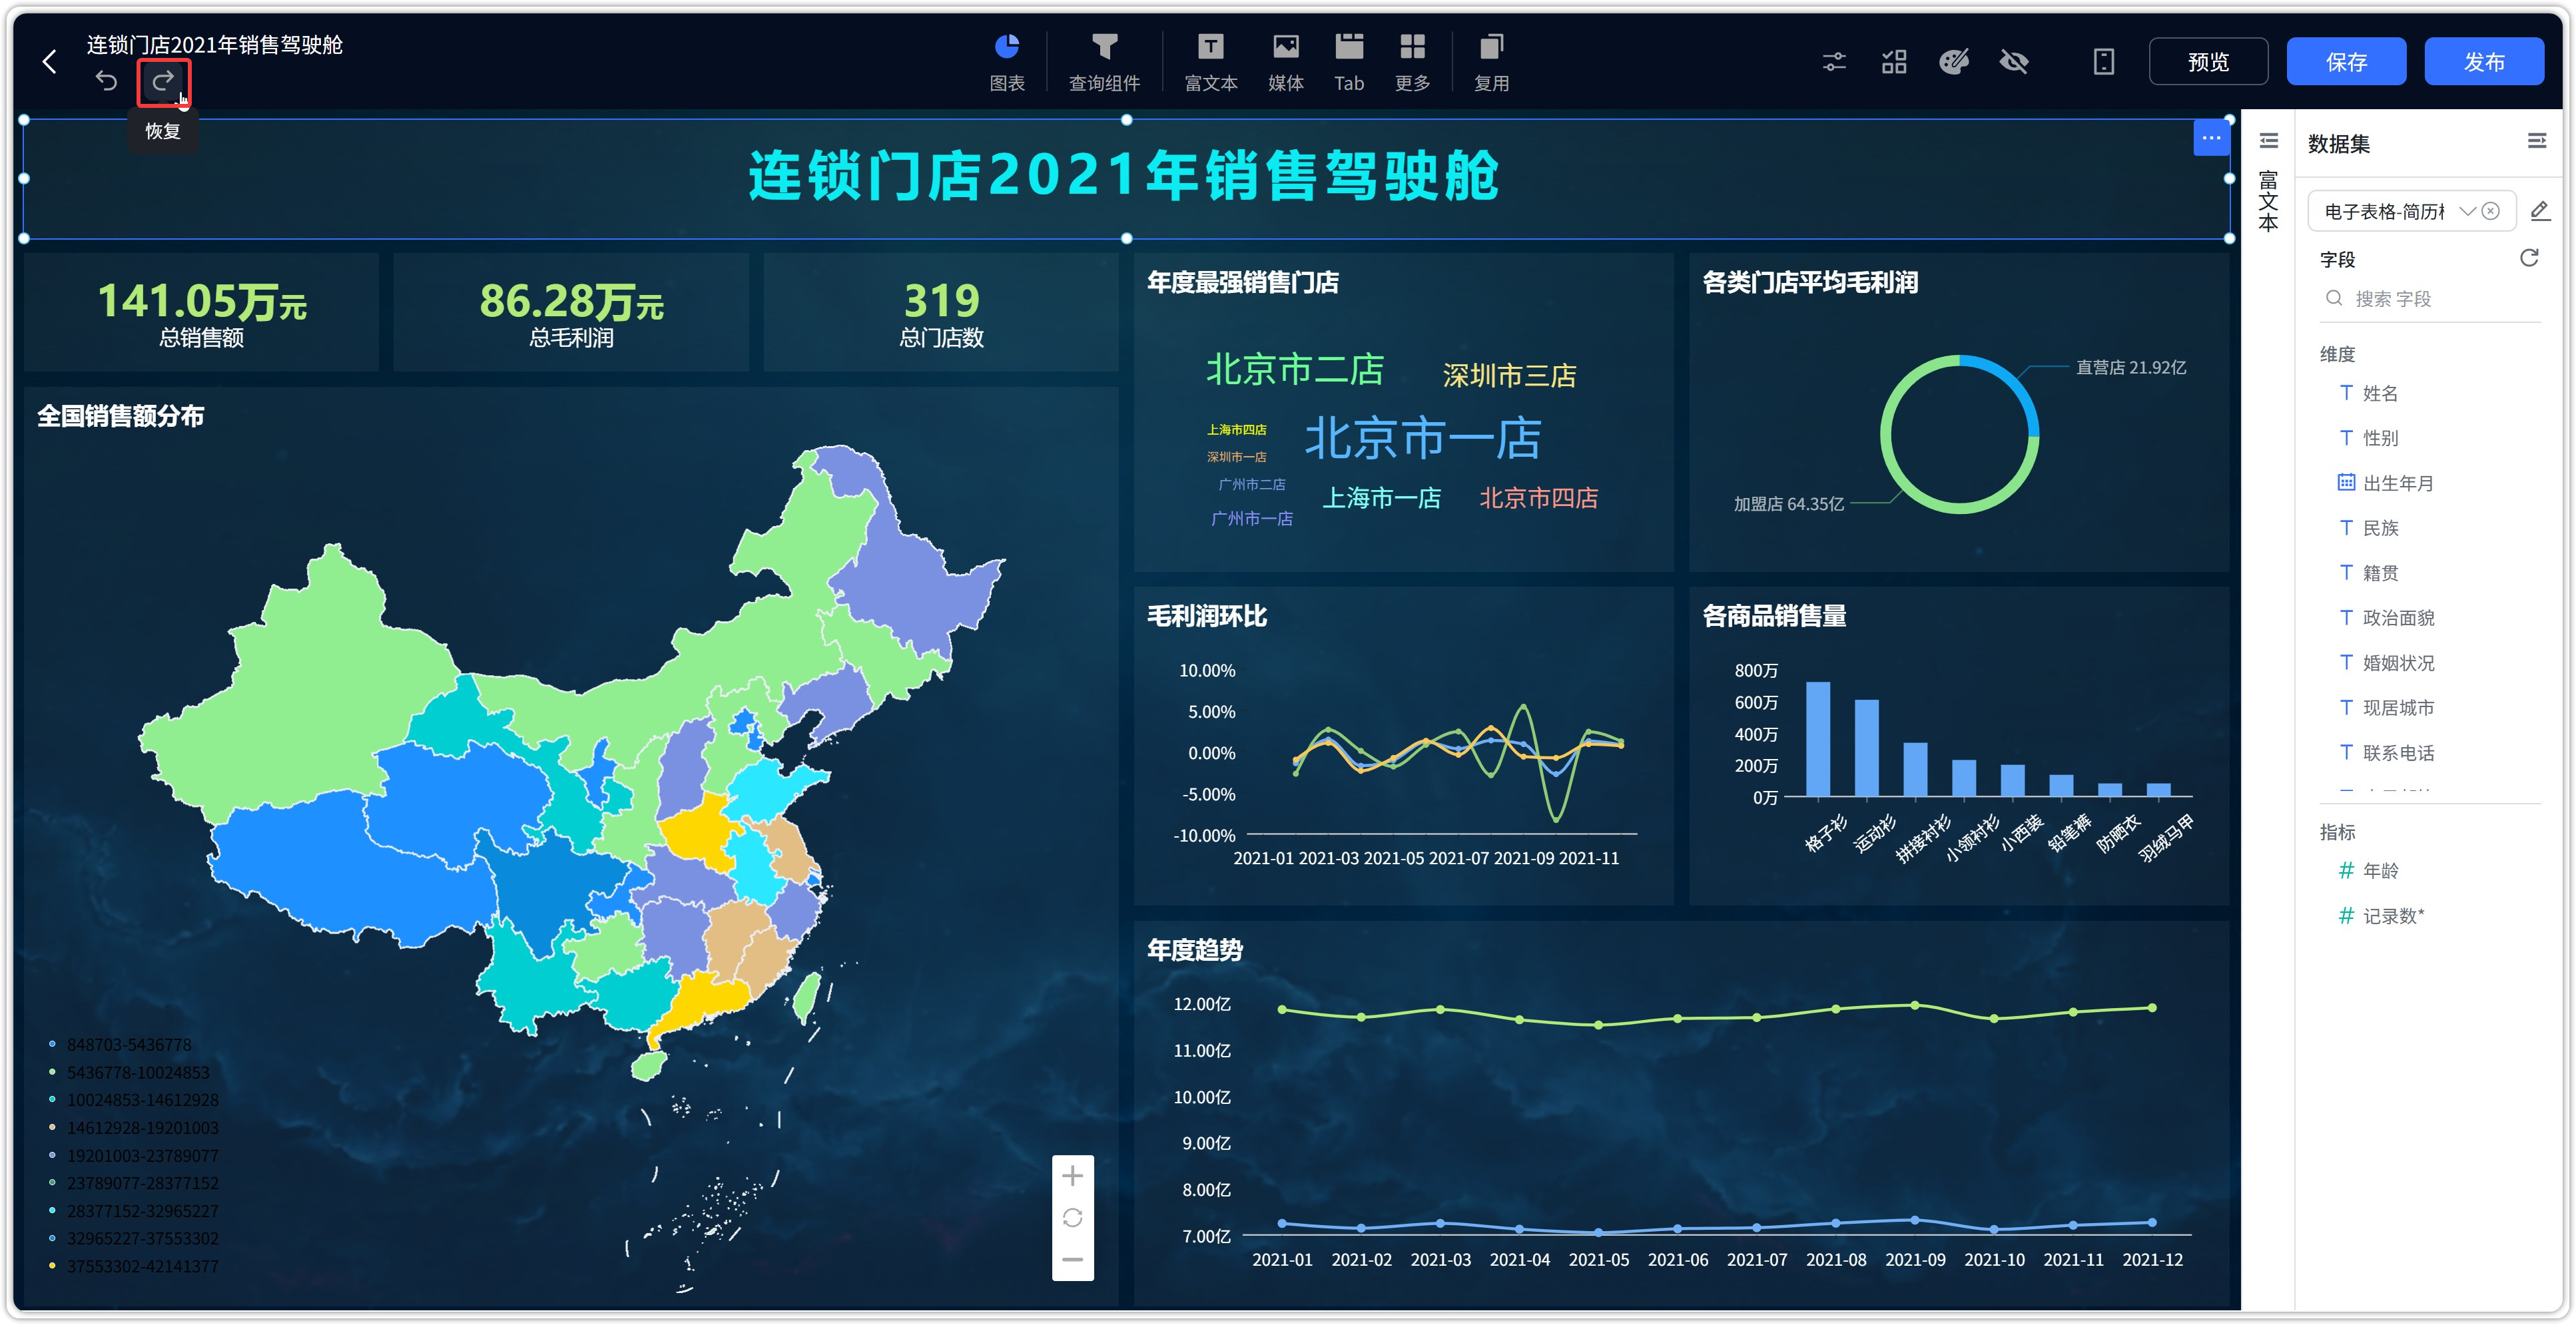Add a chart via 图表
Image resolution: width=2576 pixels, height=1325 pixels.
[x=1006, y=63]
